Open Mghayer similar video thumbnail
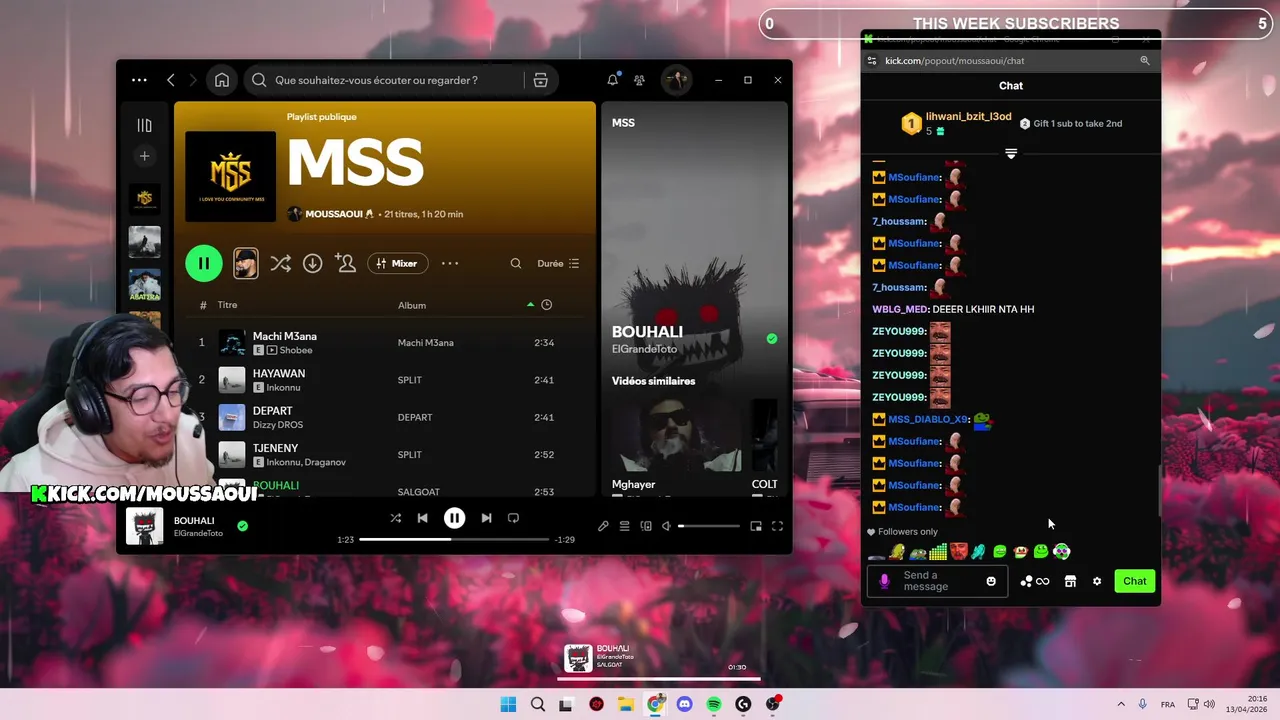This screenshot has height=720, width=1280. (677, 435)
